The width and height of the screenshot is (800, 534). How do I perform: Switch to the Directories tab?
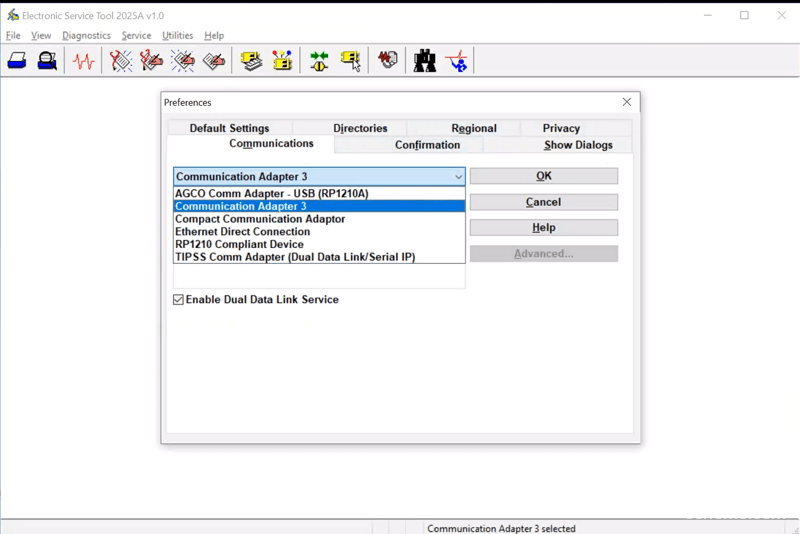pos(360,128)
